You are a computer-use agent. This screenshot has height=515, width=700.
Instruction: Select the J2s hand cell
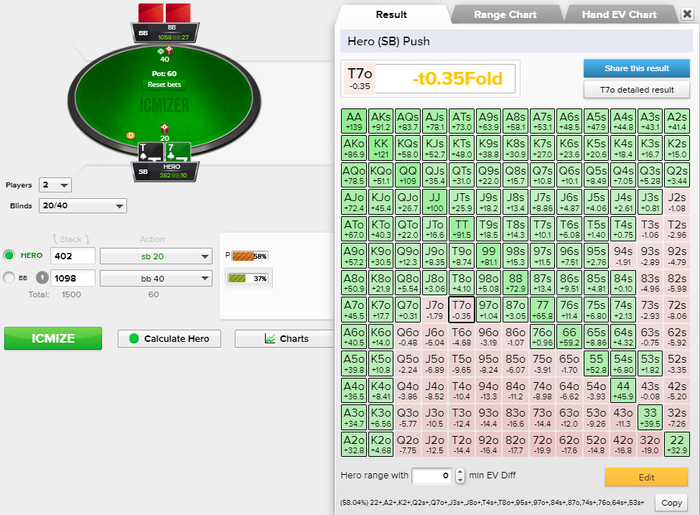pos(677,202)
